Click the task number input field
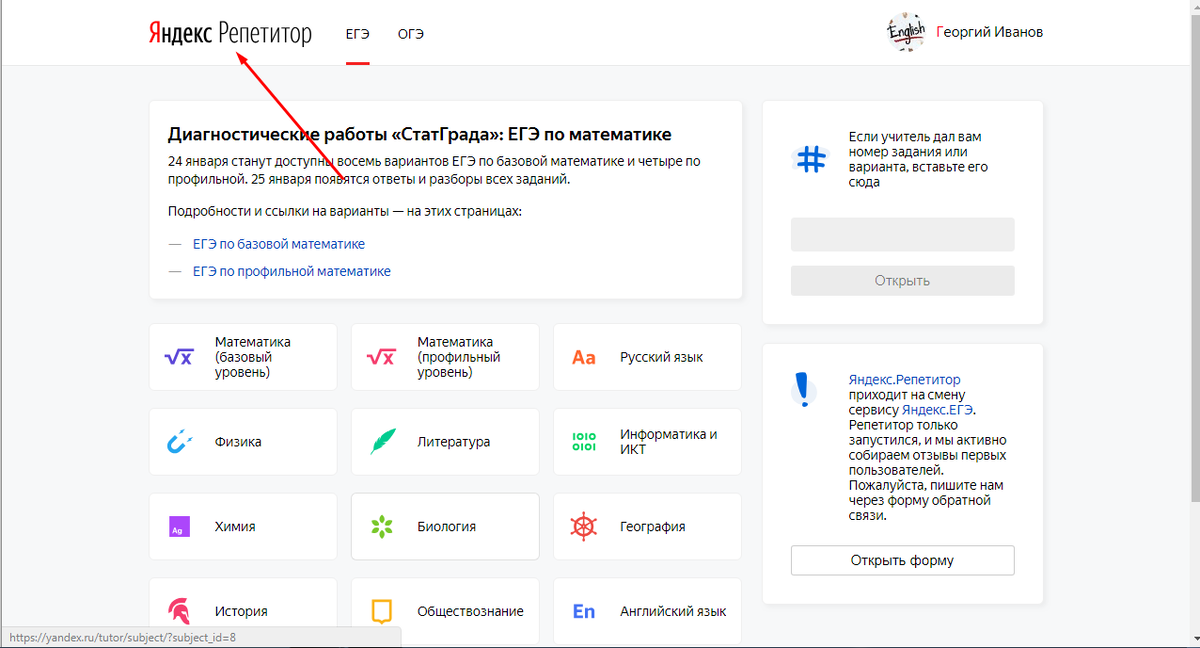The height and width of the screenshot is (648, 1200). (x=902, y=234)
